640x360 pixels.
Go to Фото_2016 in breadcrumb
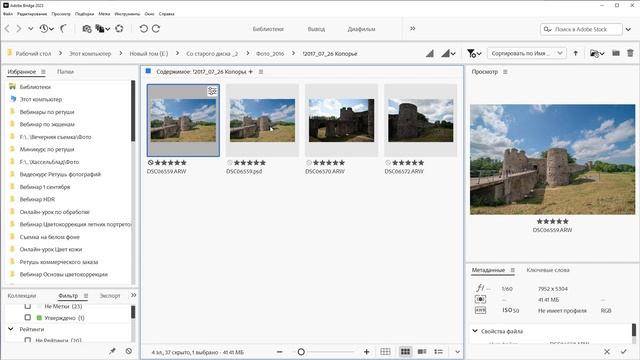tap(270, 53)
